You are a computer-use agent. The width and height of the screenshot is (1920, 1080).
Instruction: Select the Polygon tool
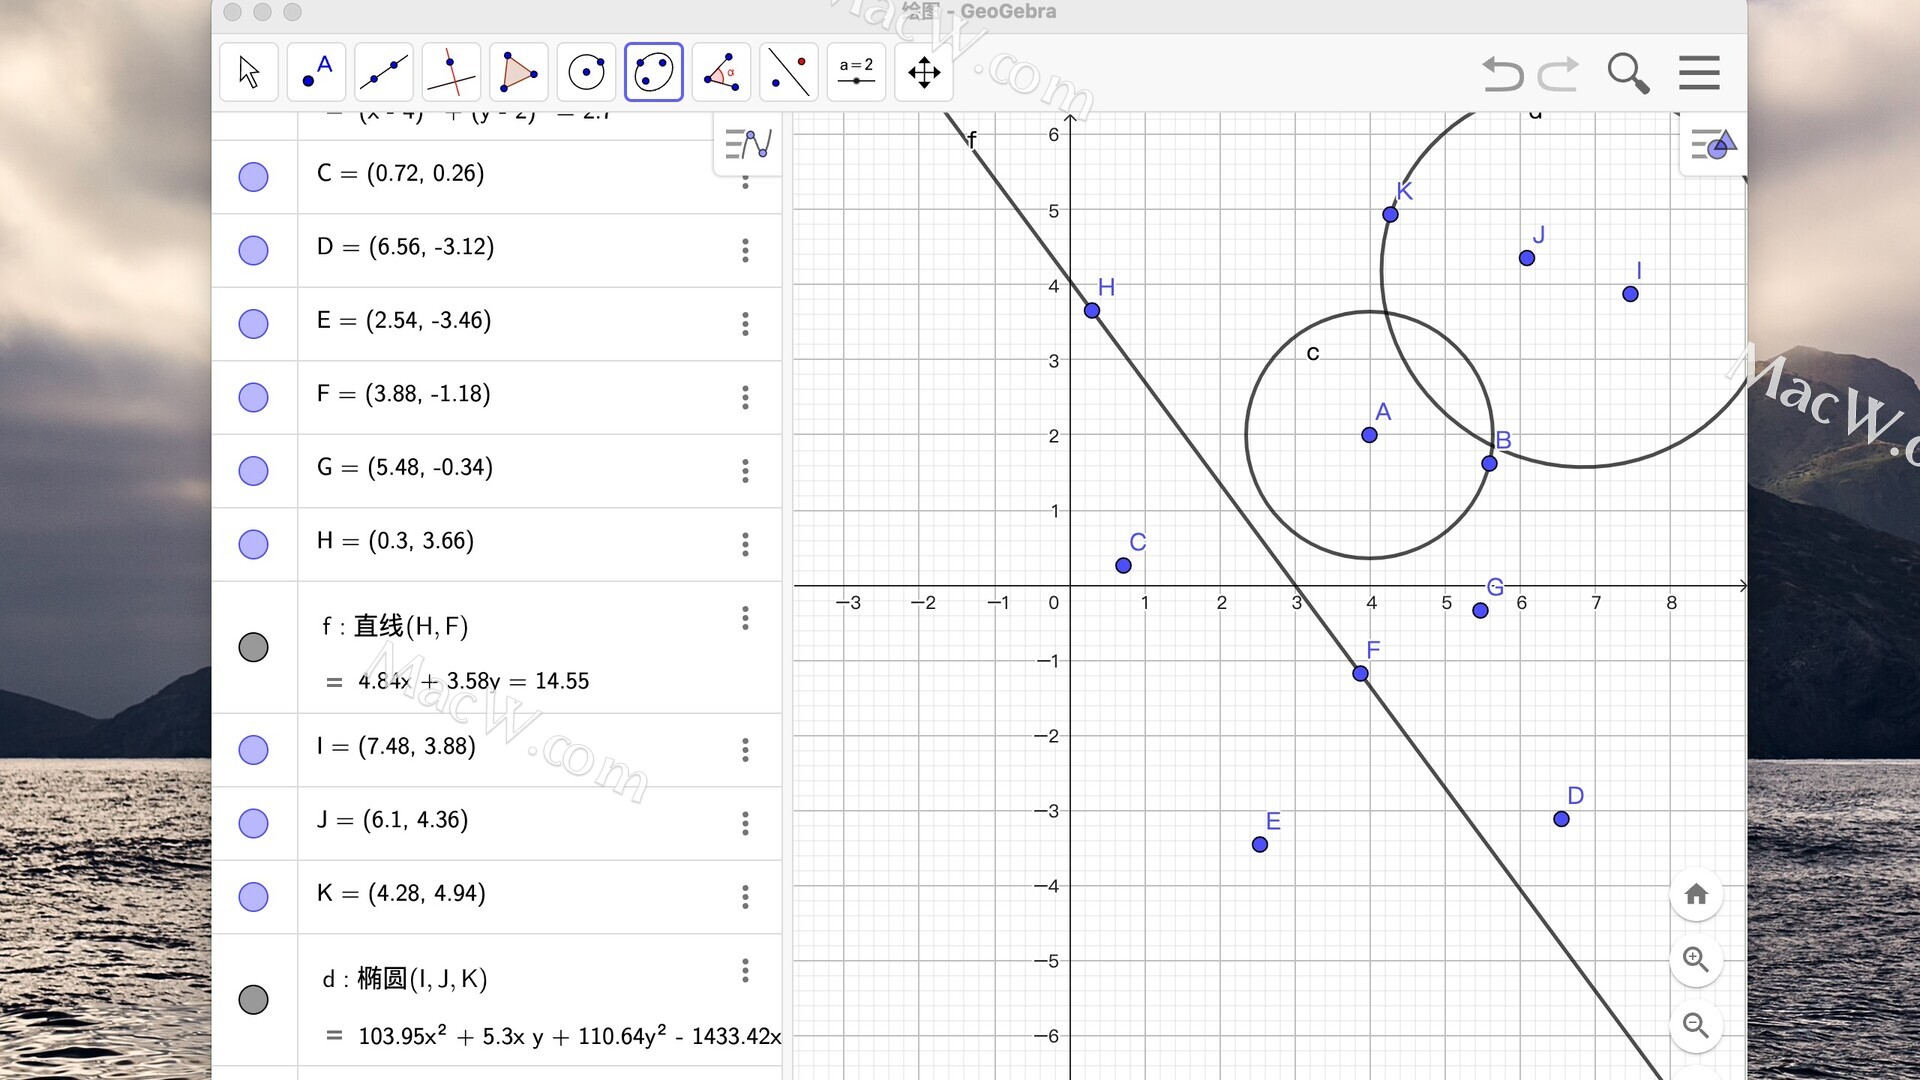pos(519,72)
